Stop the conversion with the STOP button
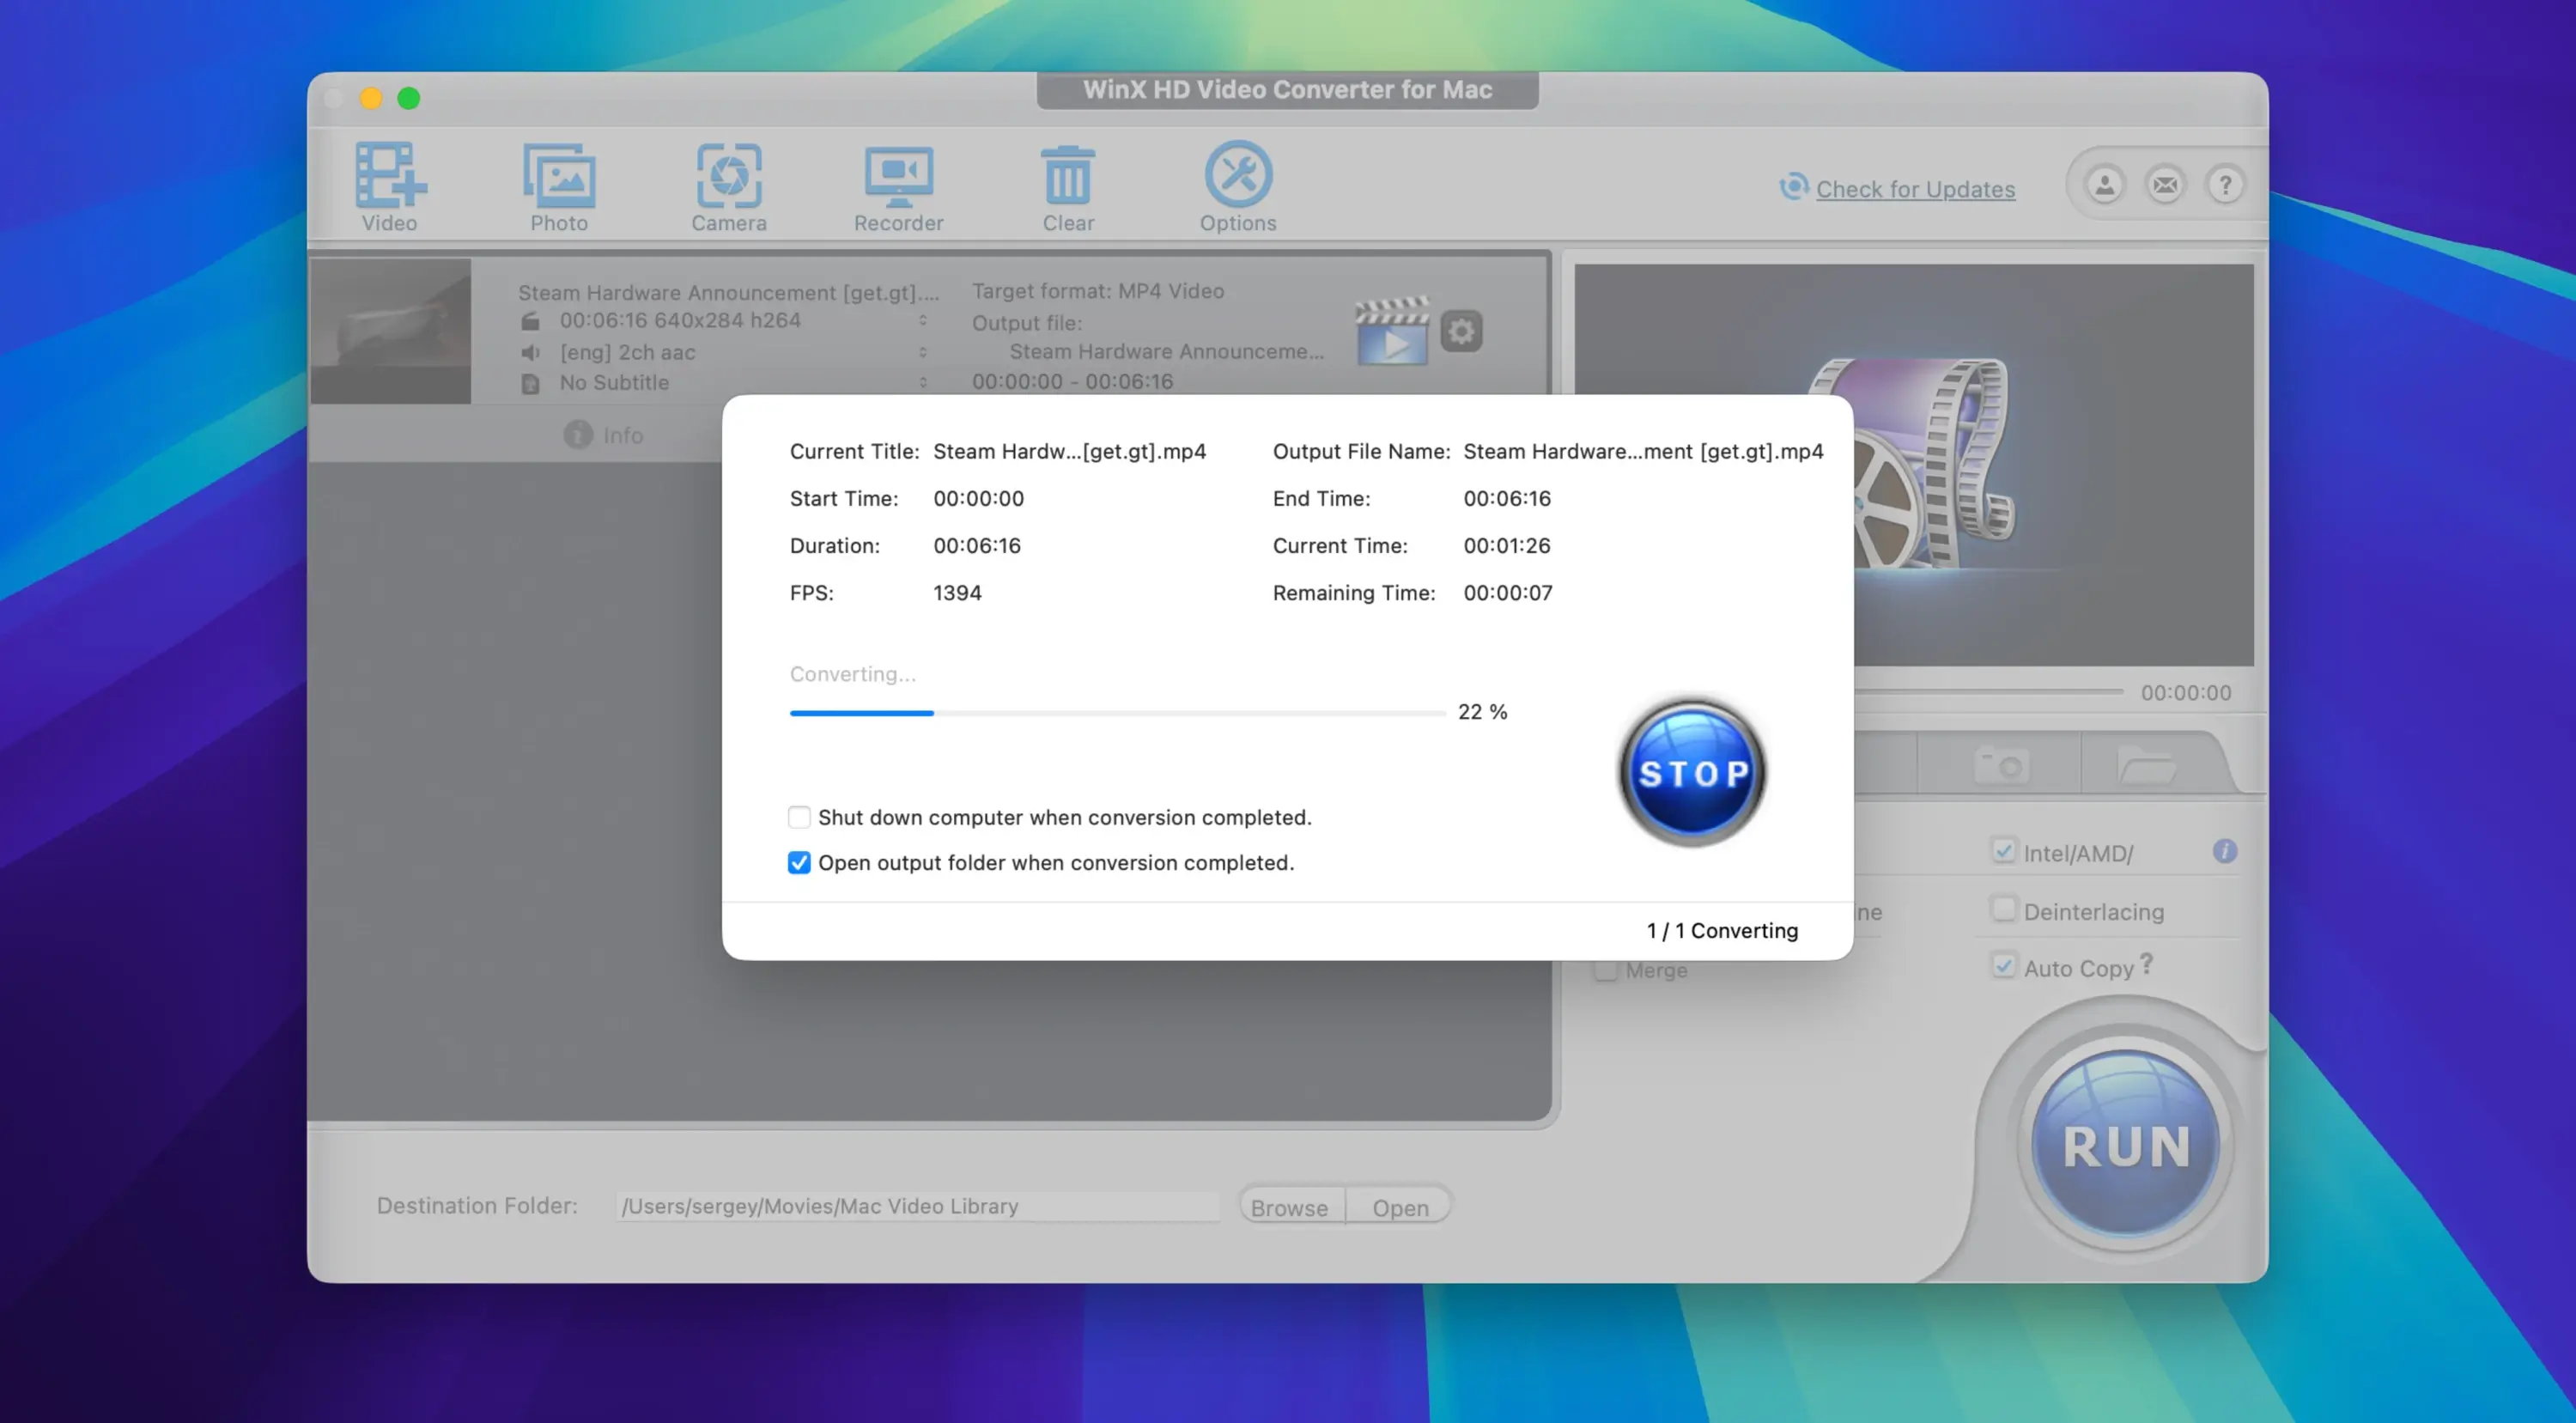 tap(1692, 773)
